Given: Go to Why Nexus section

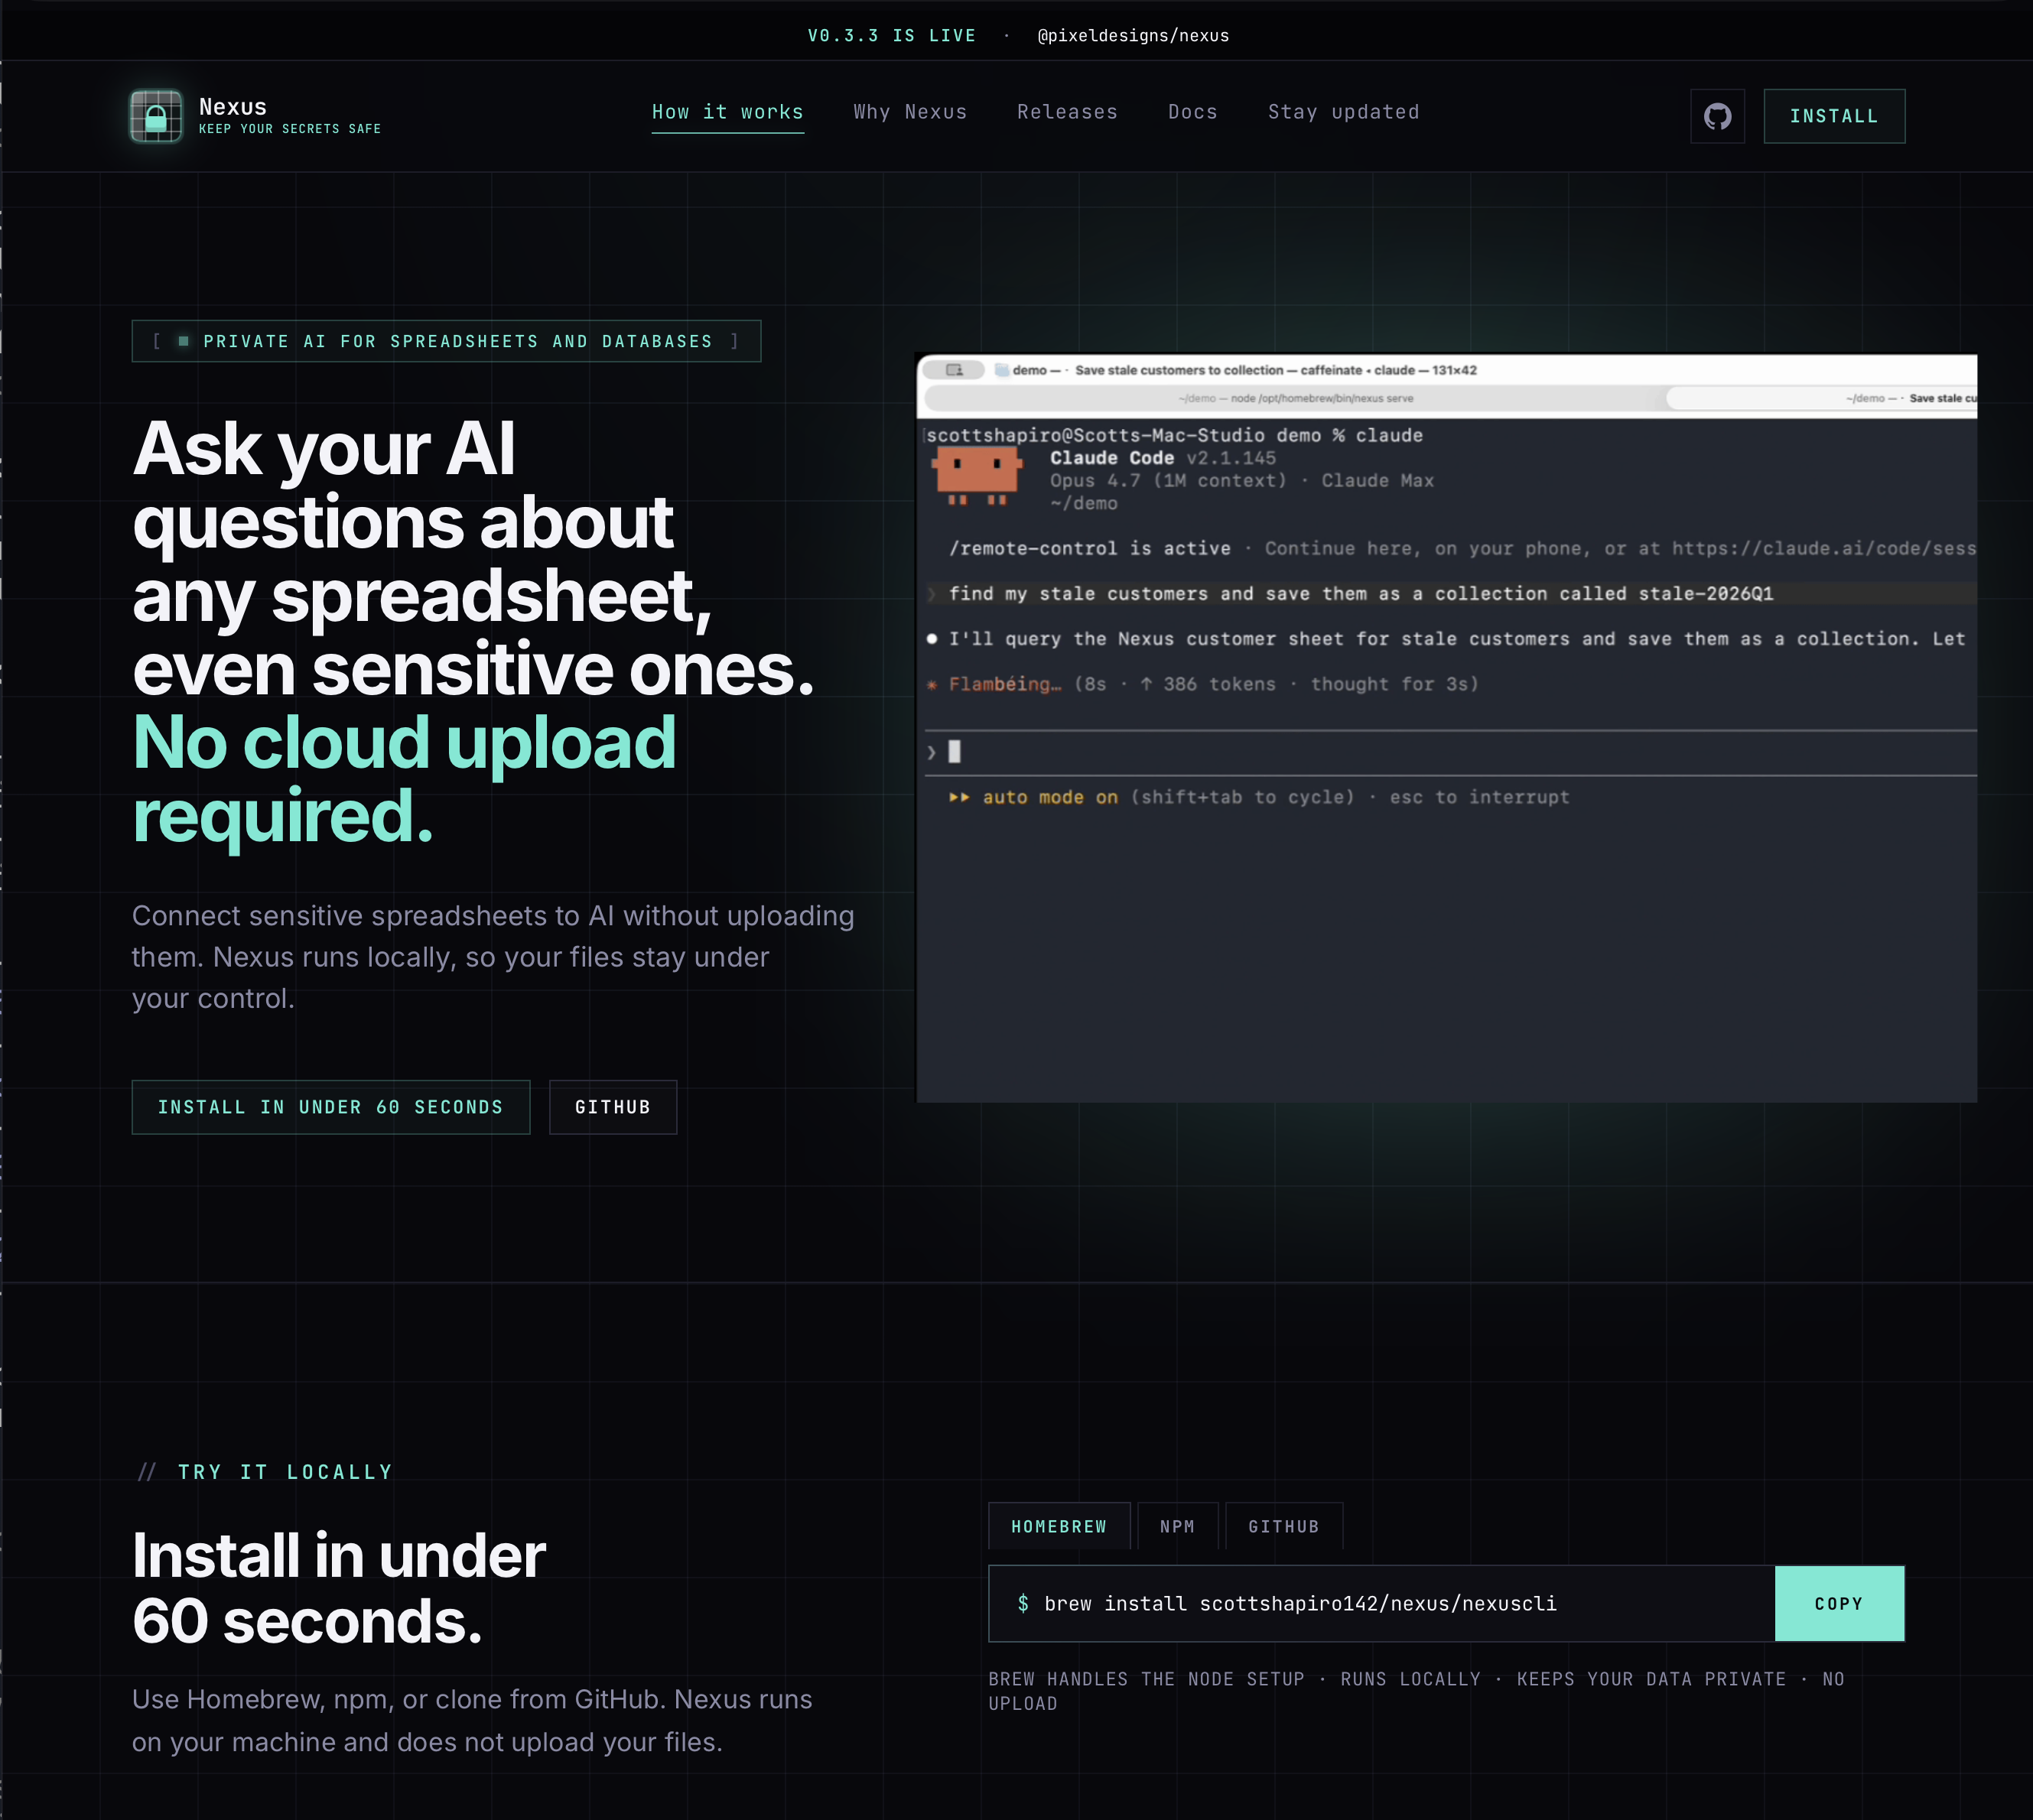Looking at the screenshot, I should [x=910, y=112].
